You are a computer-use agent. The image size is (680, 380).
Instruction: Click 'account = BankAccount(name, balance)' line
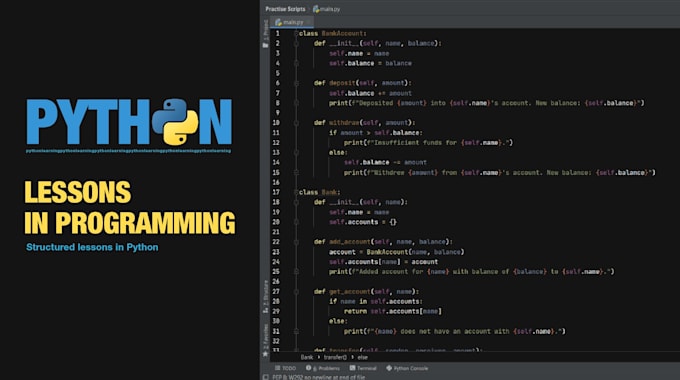tap(396, 252)
